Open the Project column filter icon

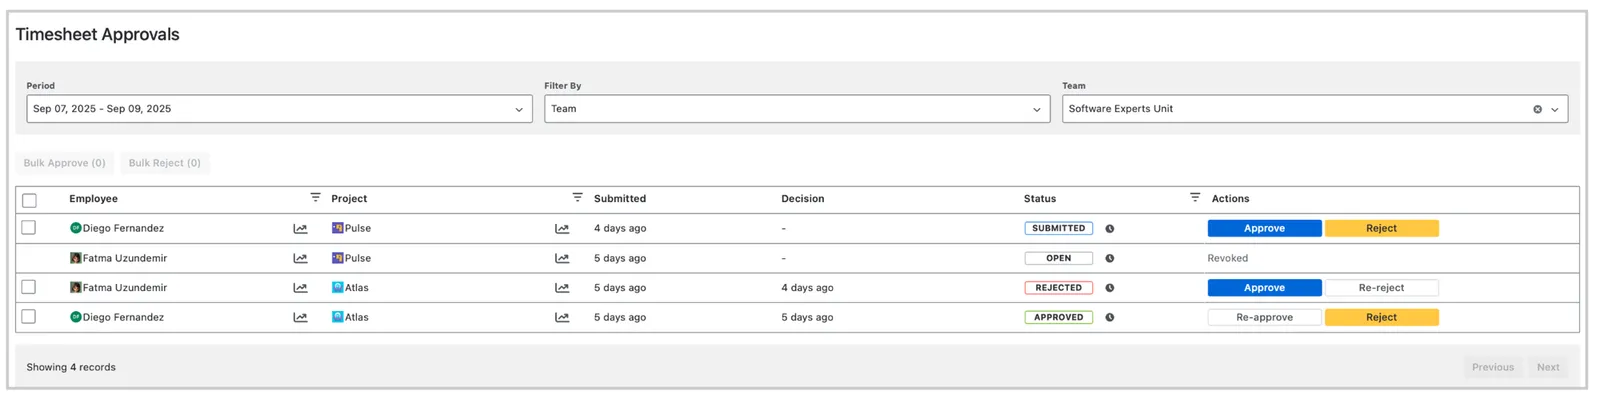click(577, 198)
